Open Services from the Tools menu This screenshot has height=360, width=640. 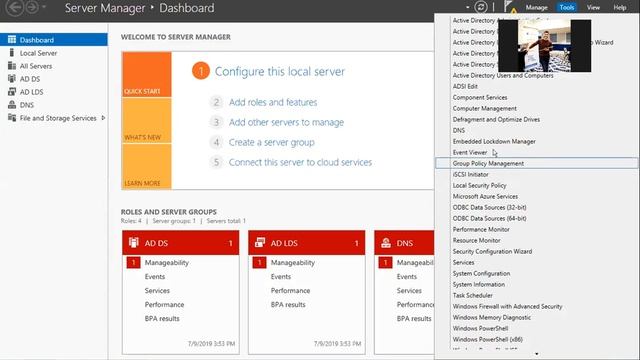463,262
